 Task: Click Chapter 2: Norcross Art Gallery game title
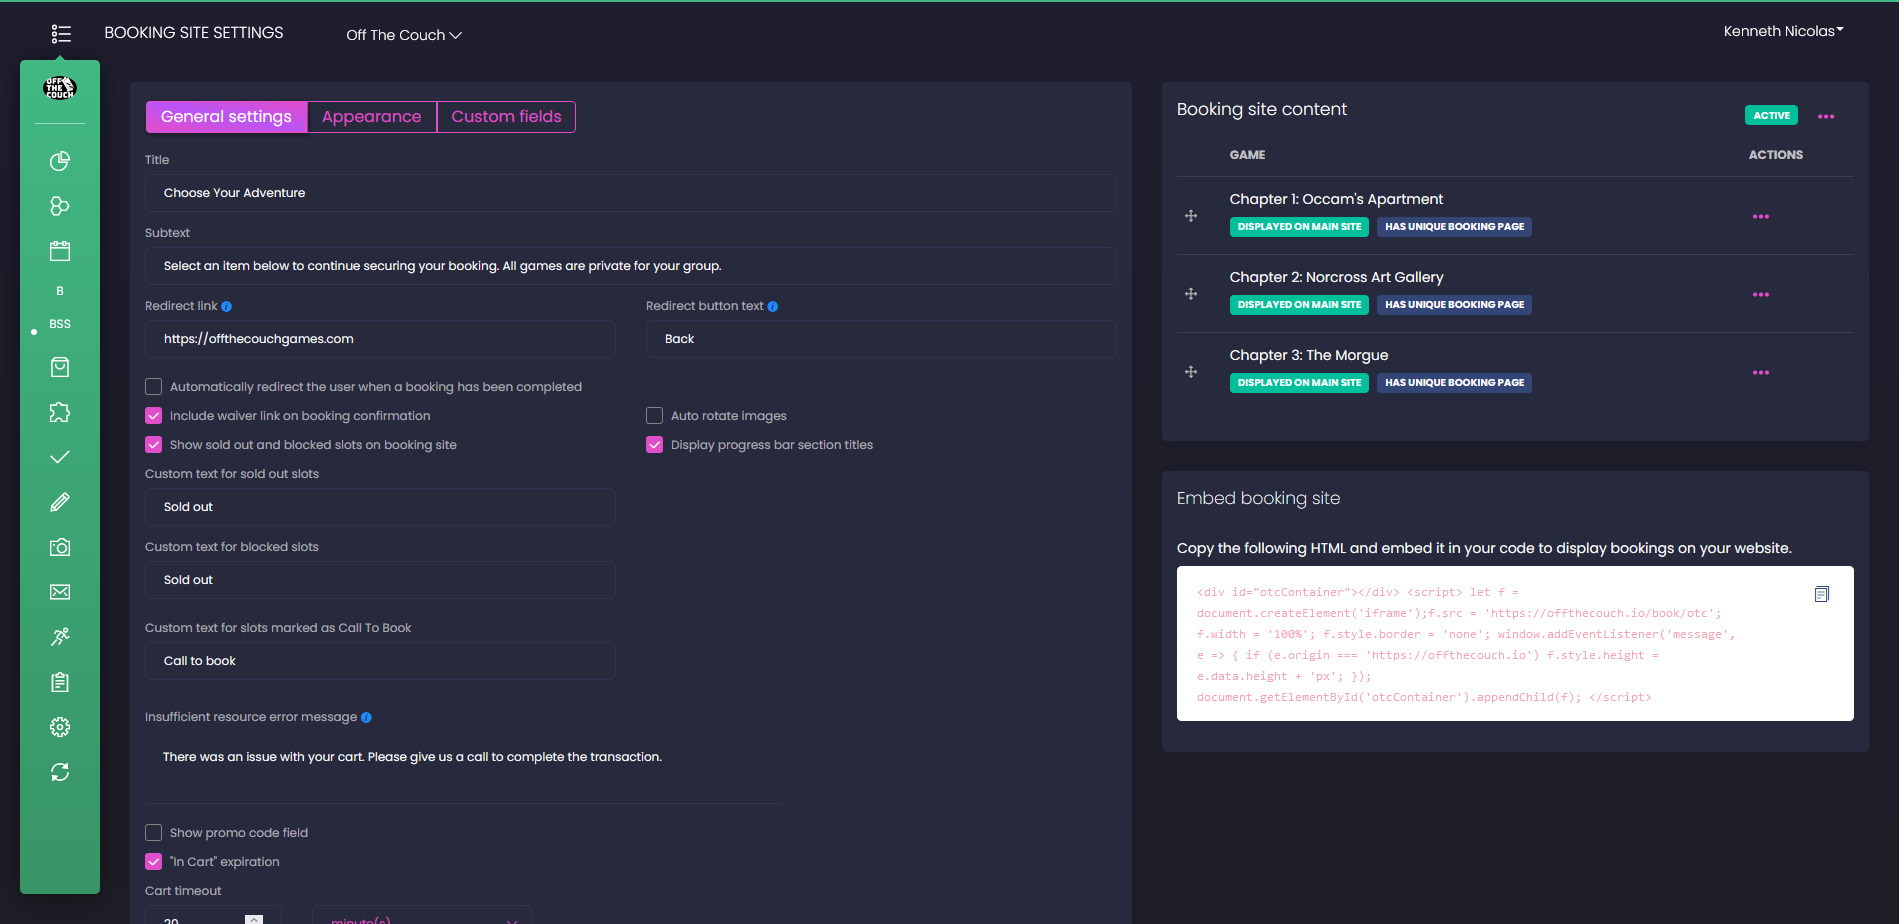(1336, 278)
